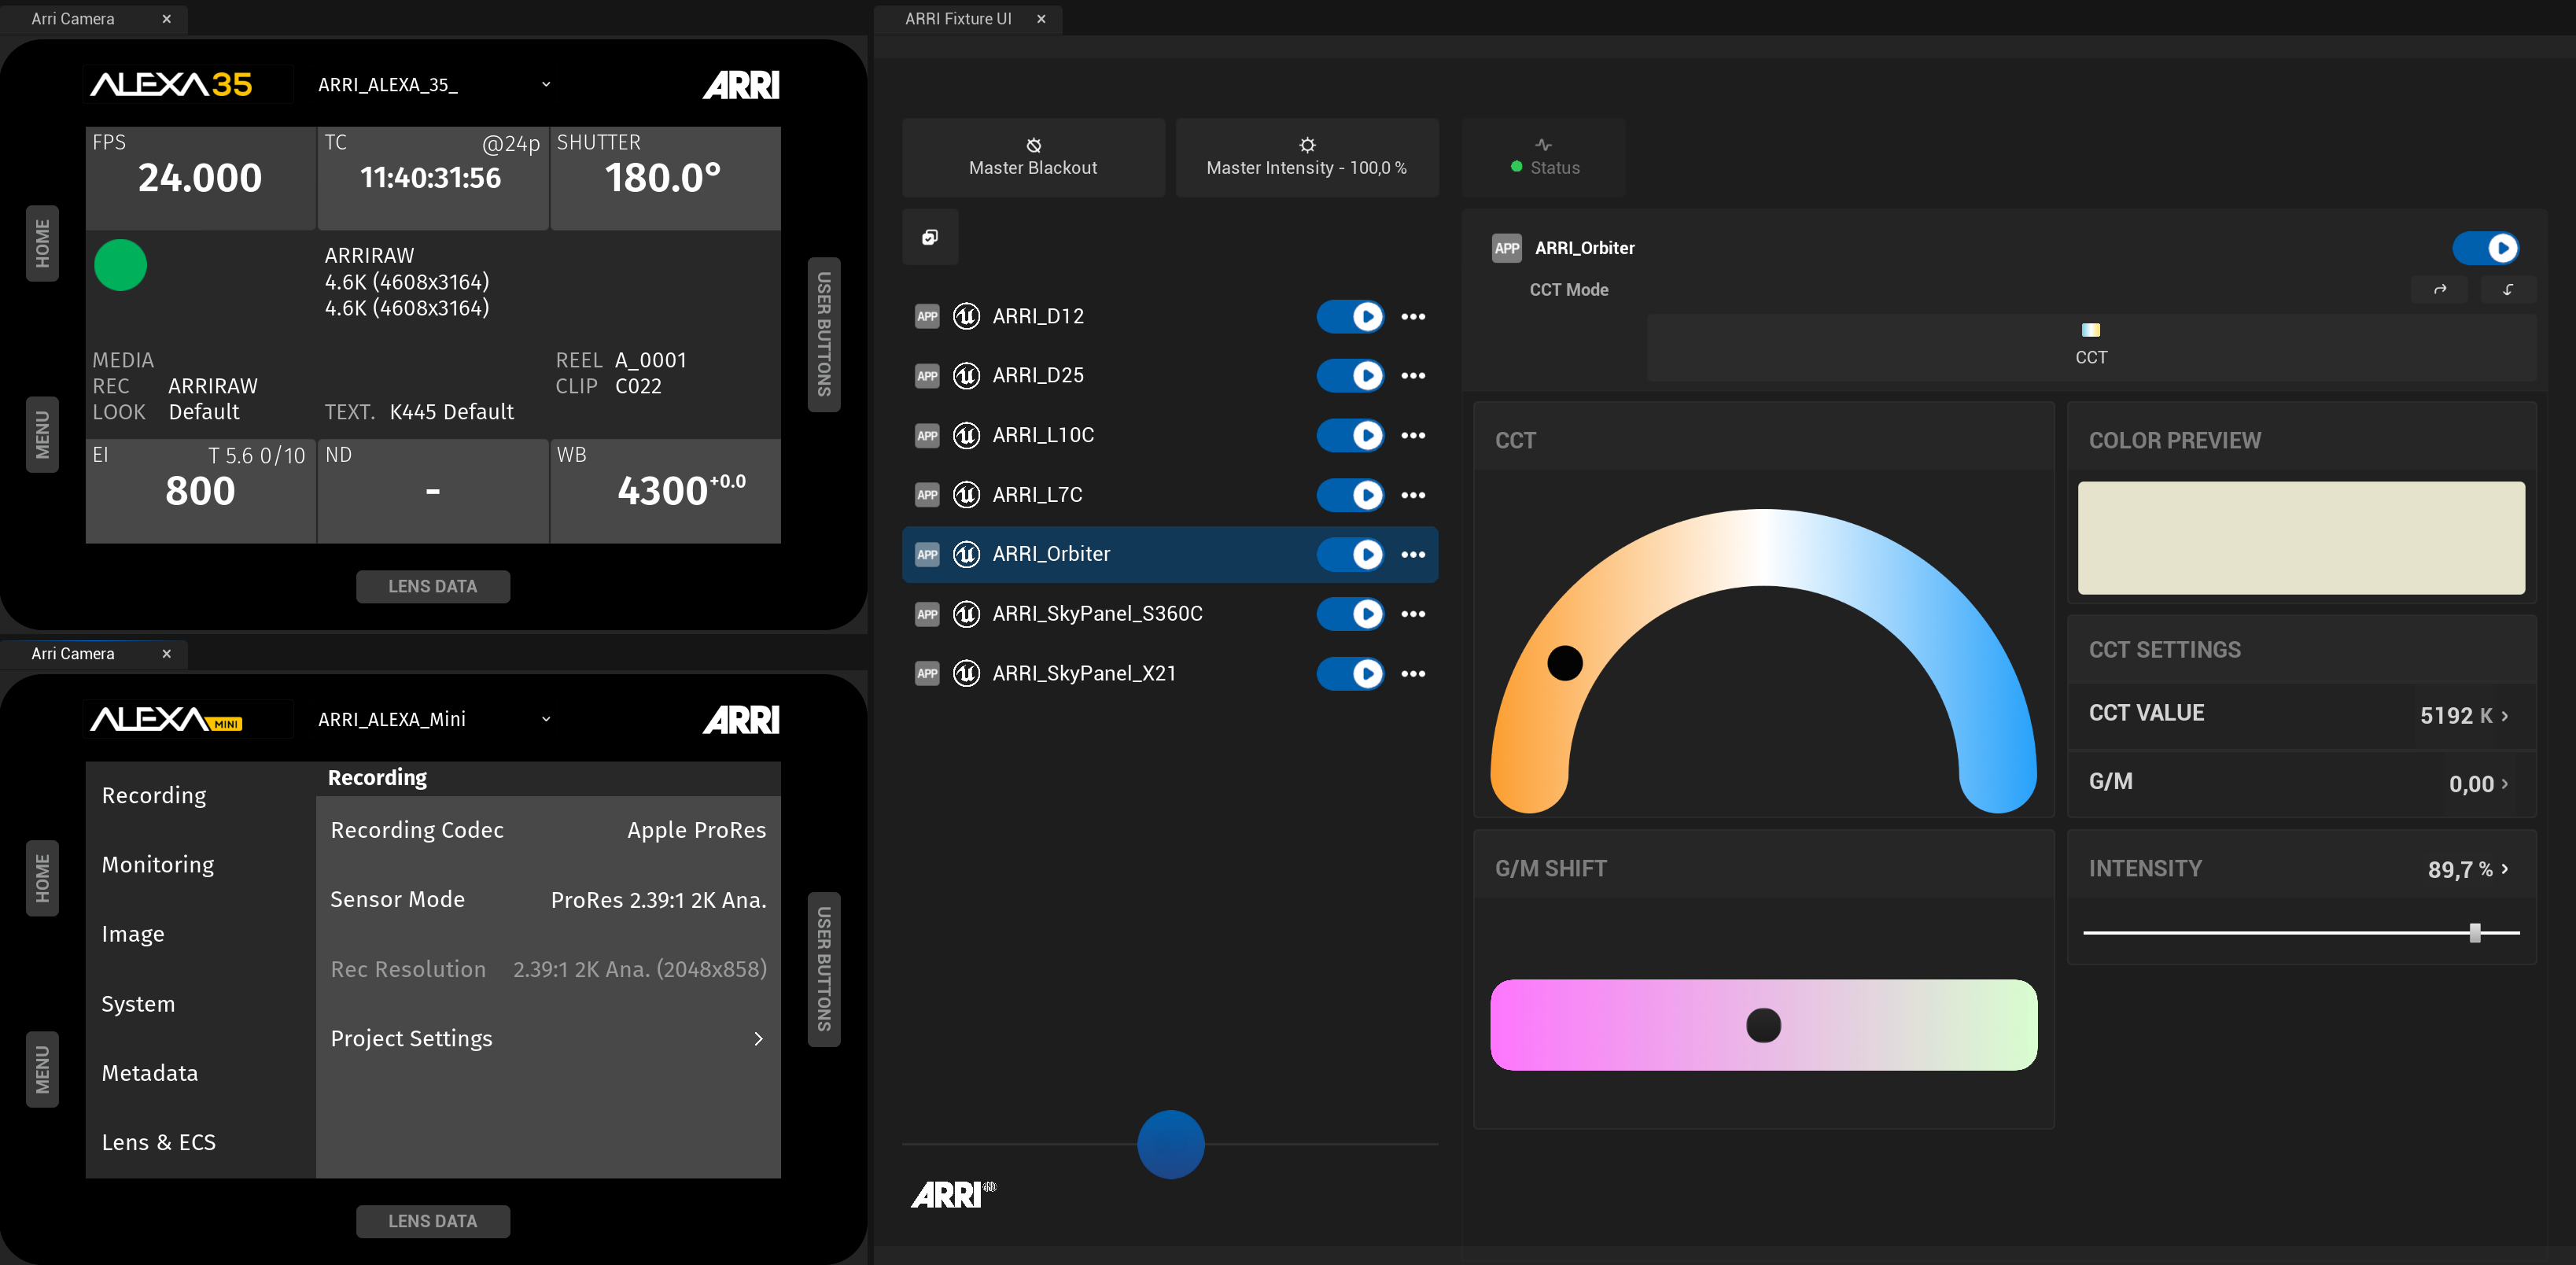
Task: Switch to the ARRI Fixture UI tab
Action: (x=957, y=19)
